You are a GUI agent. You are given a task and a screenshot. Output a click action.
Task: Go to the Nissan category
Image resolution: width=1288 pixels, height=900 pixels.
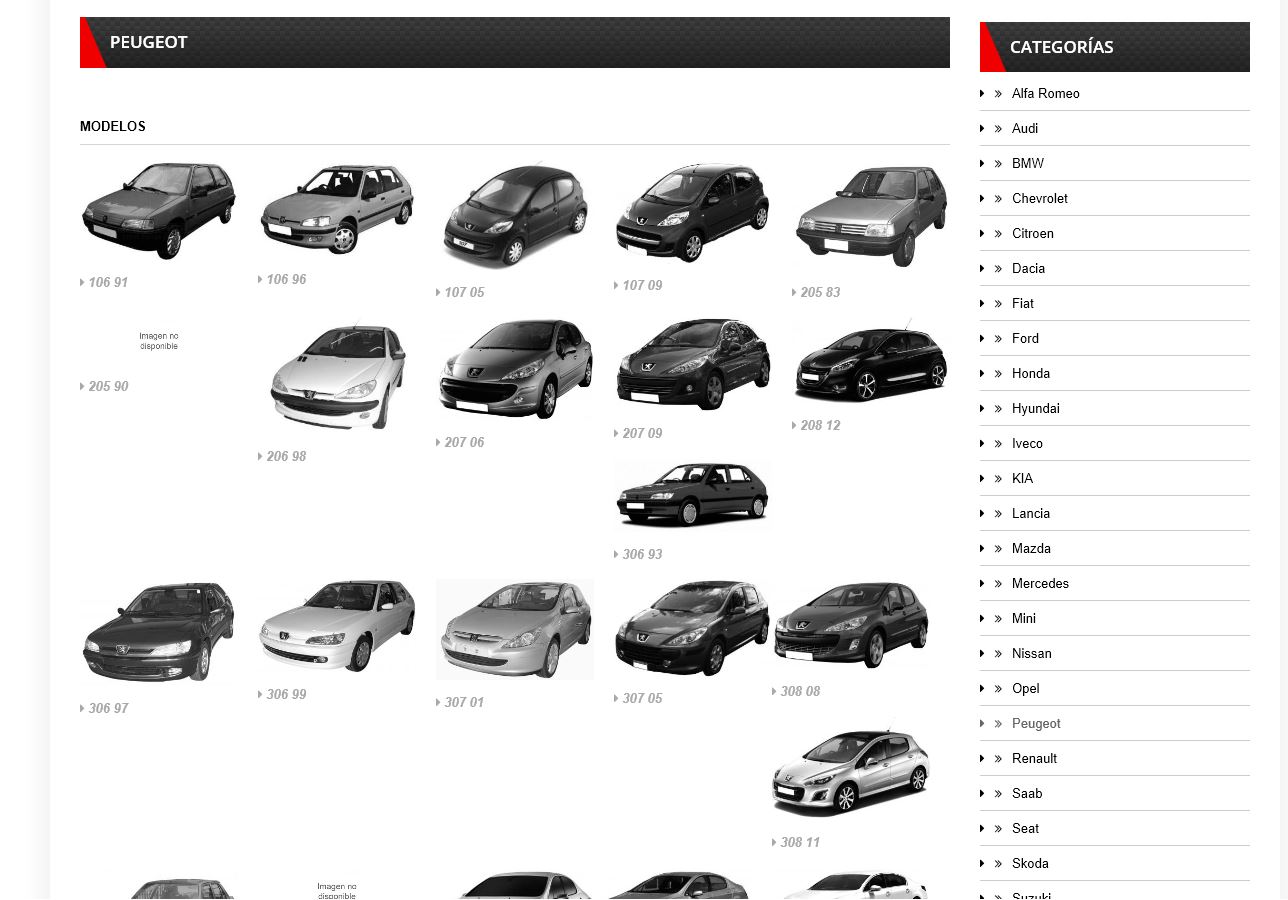point(1032,654)
